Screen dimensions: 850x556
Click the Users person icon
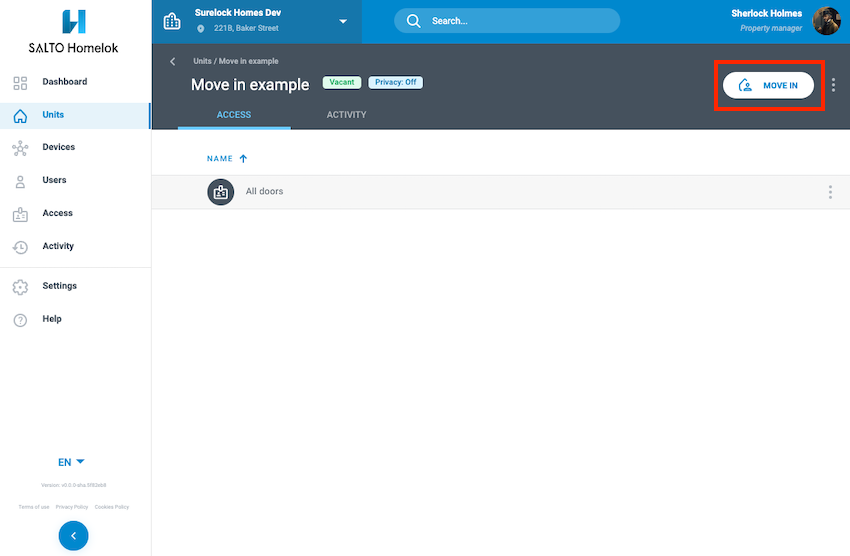[x=20, y=181]
